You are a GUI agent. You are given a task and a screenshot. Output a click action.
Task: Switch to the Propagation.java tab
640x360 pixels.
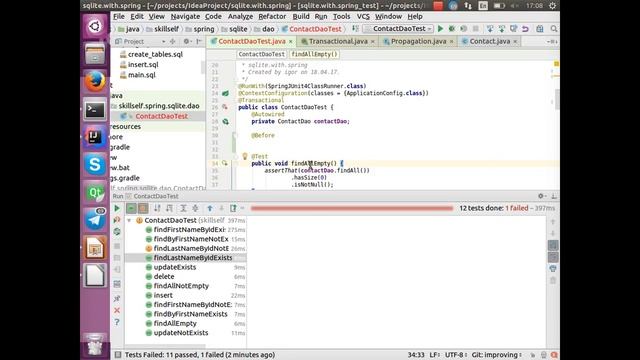coord(418,41)
